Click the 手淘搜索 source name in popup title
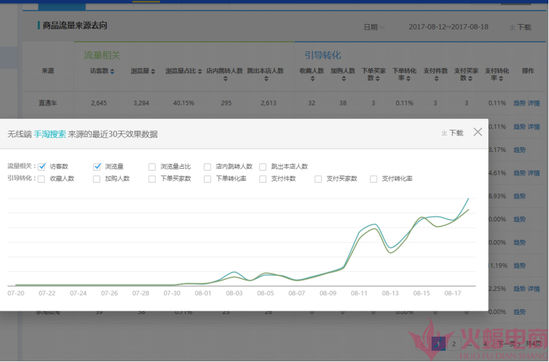The width and height of the screenshot is (549, 362). click(50, 134)
